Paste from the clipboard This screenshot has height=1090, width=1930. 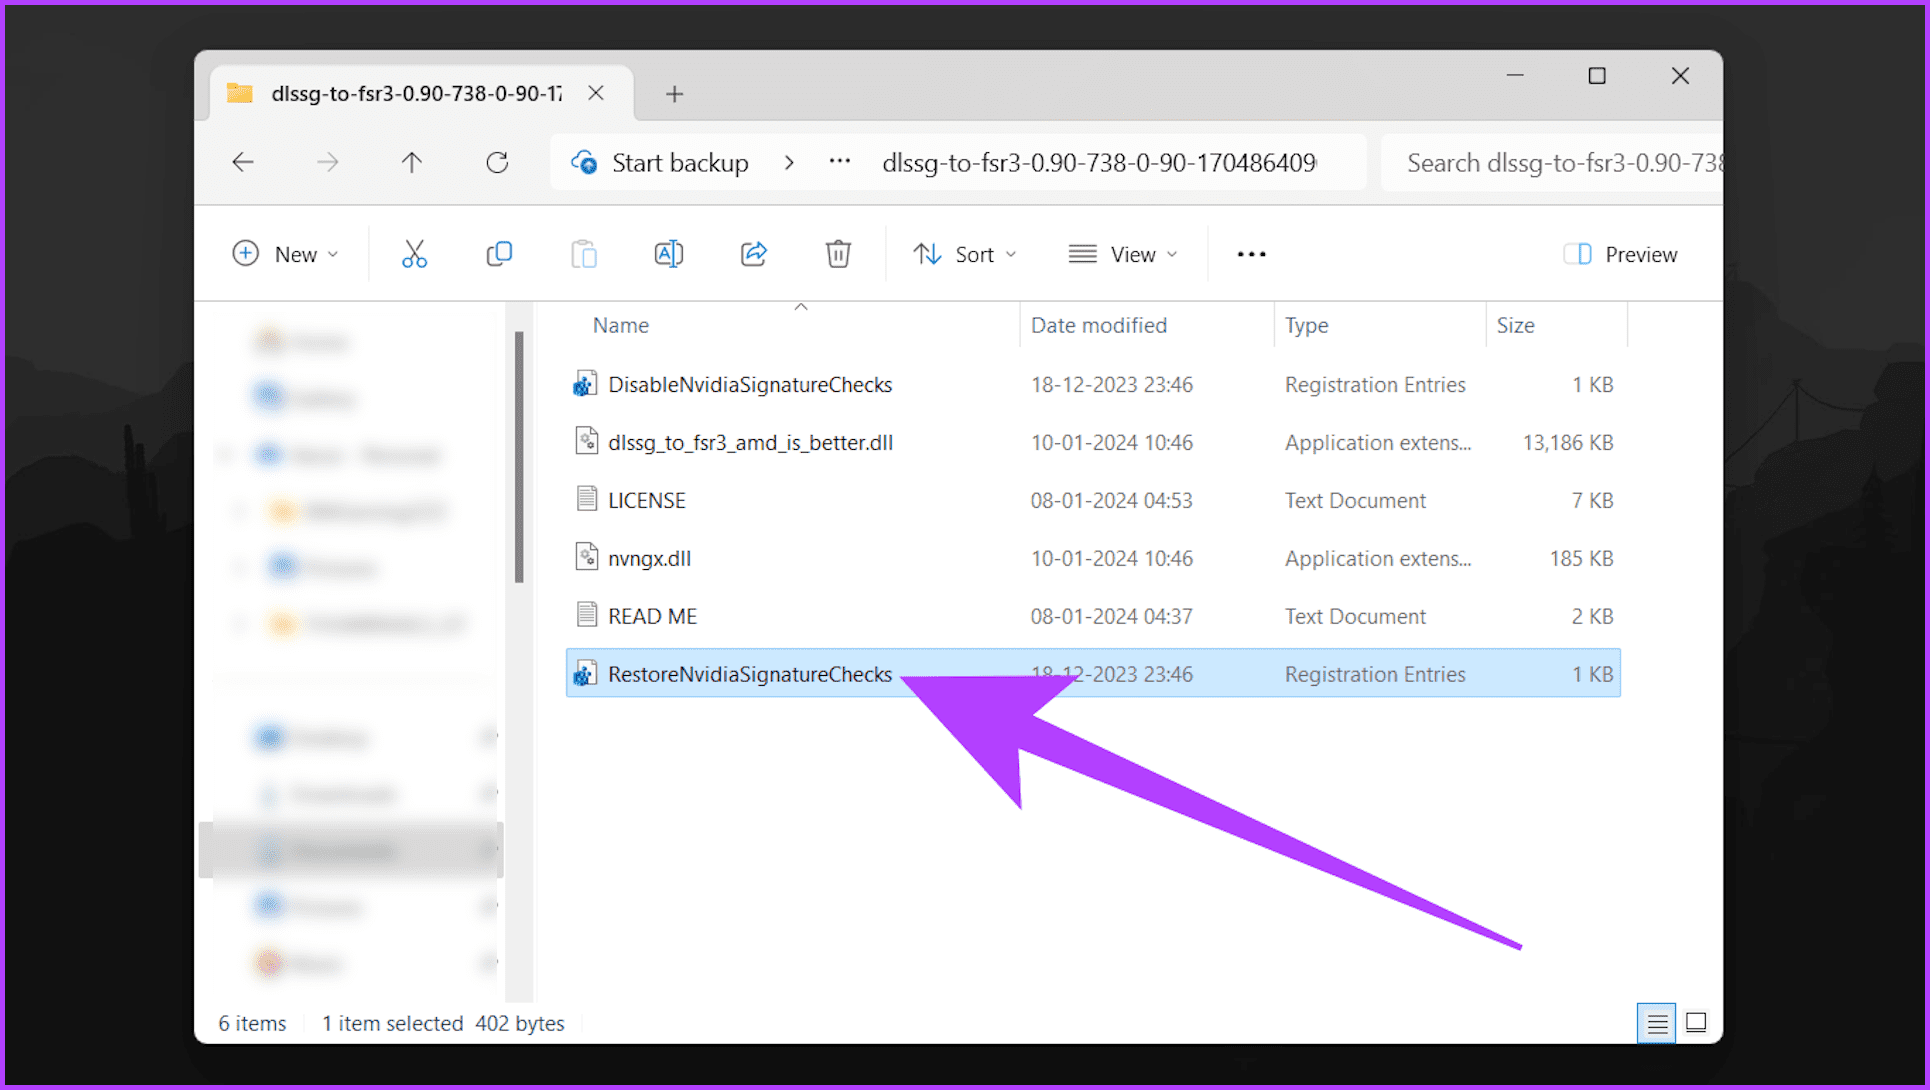click(584, 253)
